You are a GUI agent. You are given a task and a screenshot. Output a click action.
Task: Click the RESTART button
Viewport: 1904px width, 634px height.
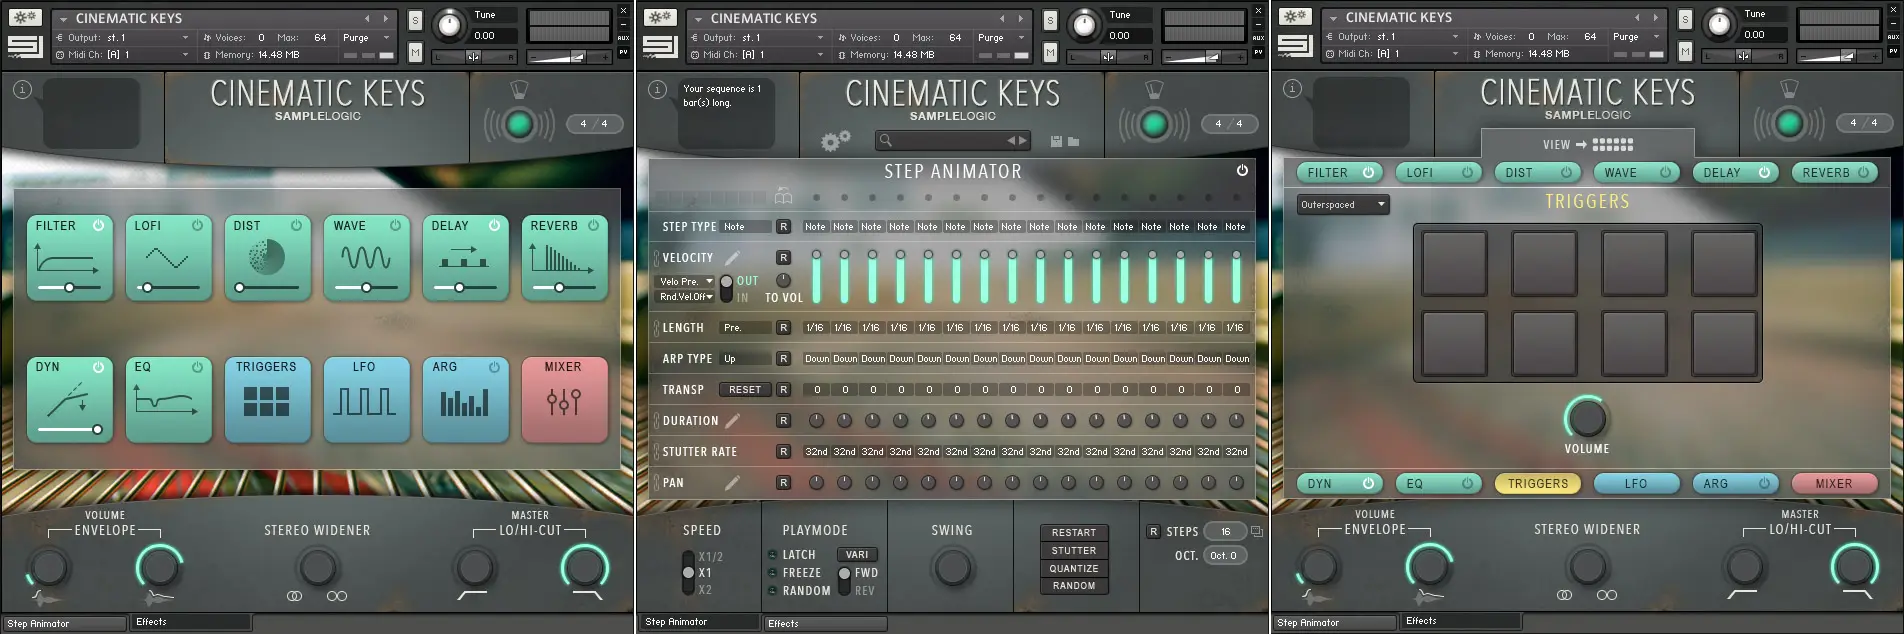(x=1074, y=533)
